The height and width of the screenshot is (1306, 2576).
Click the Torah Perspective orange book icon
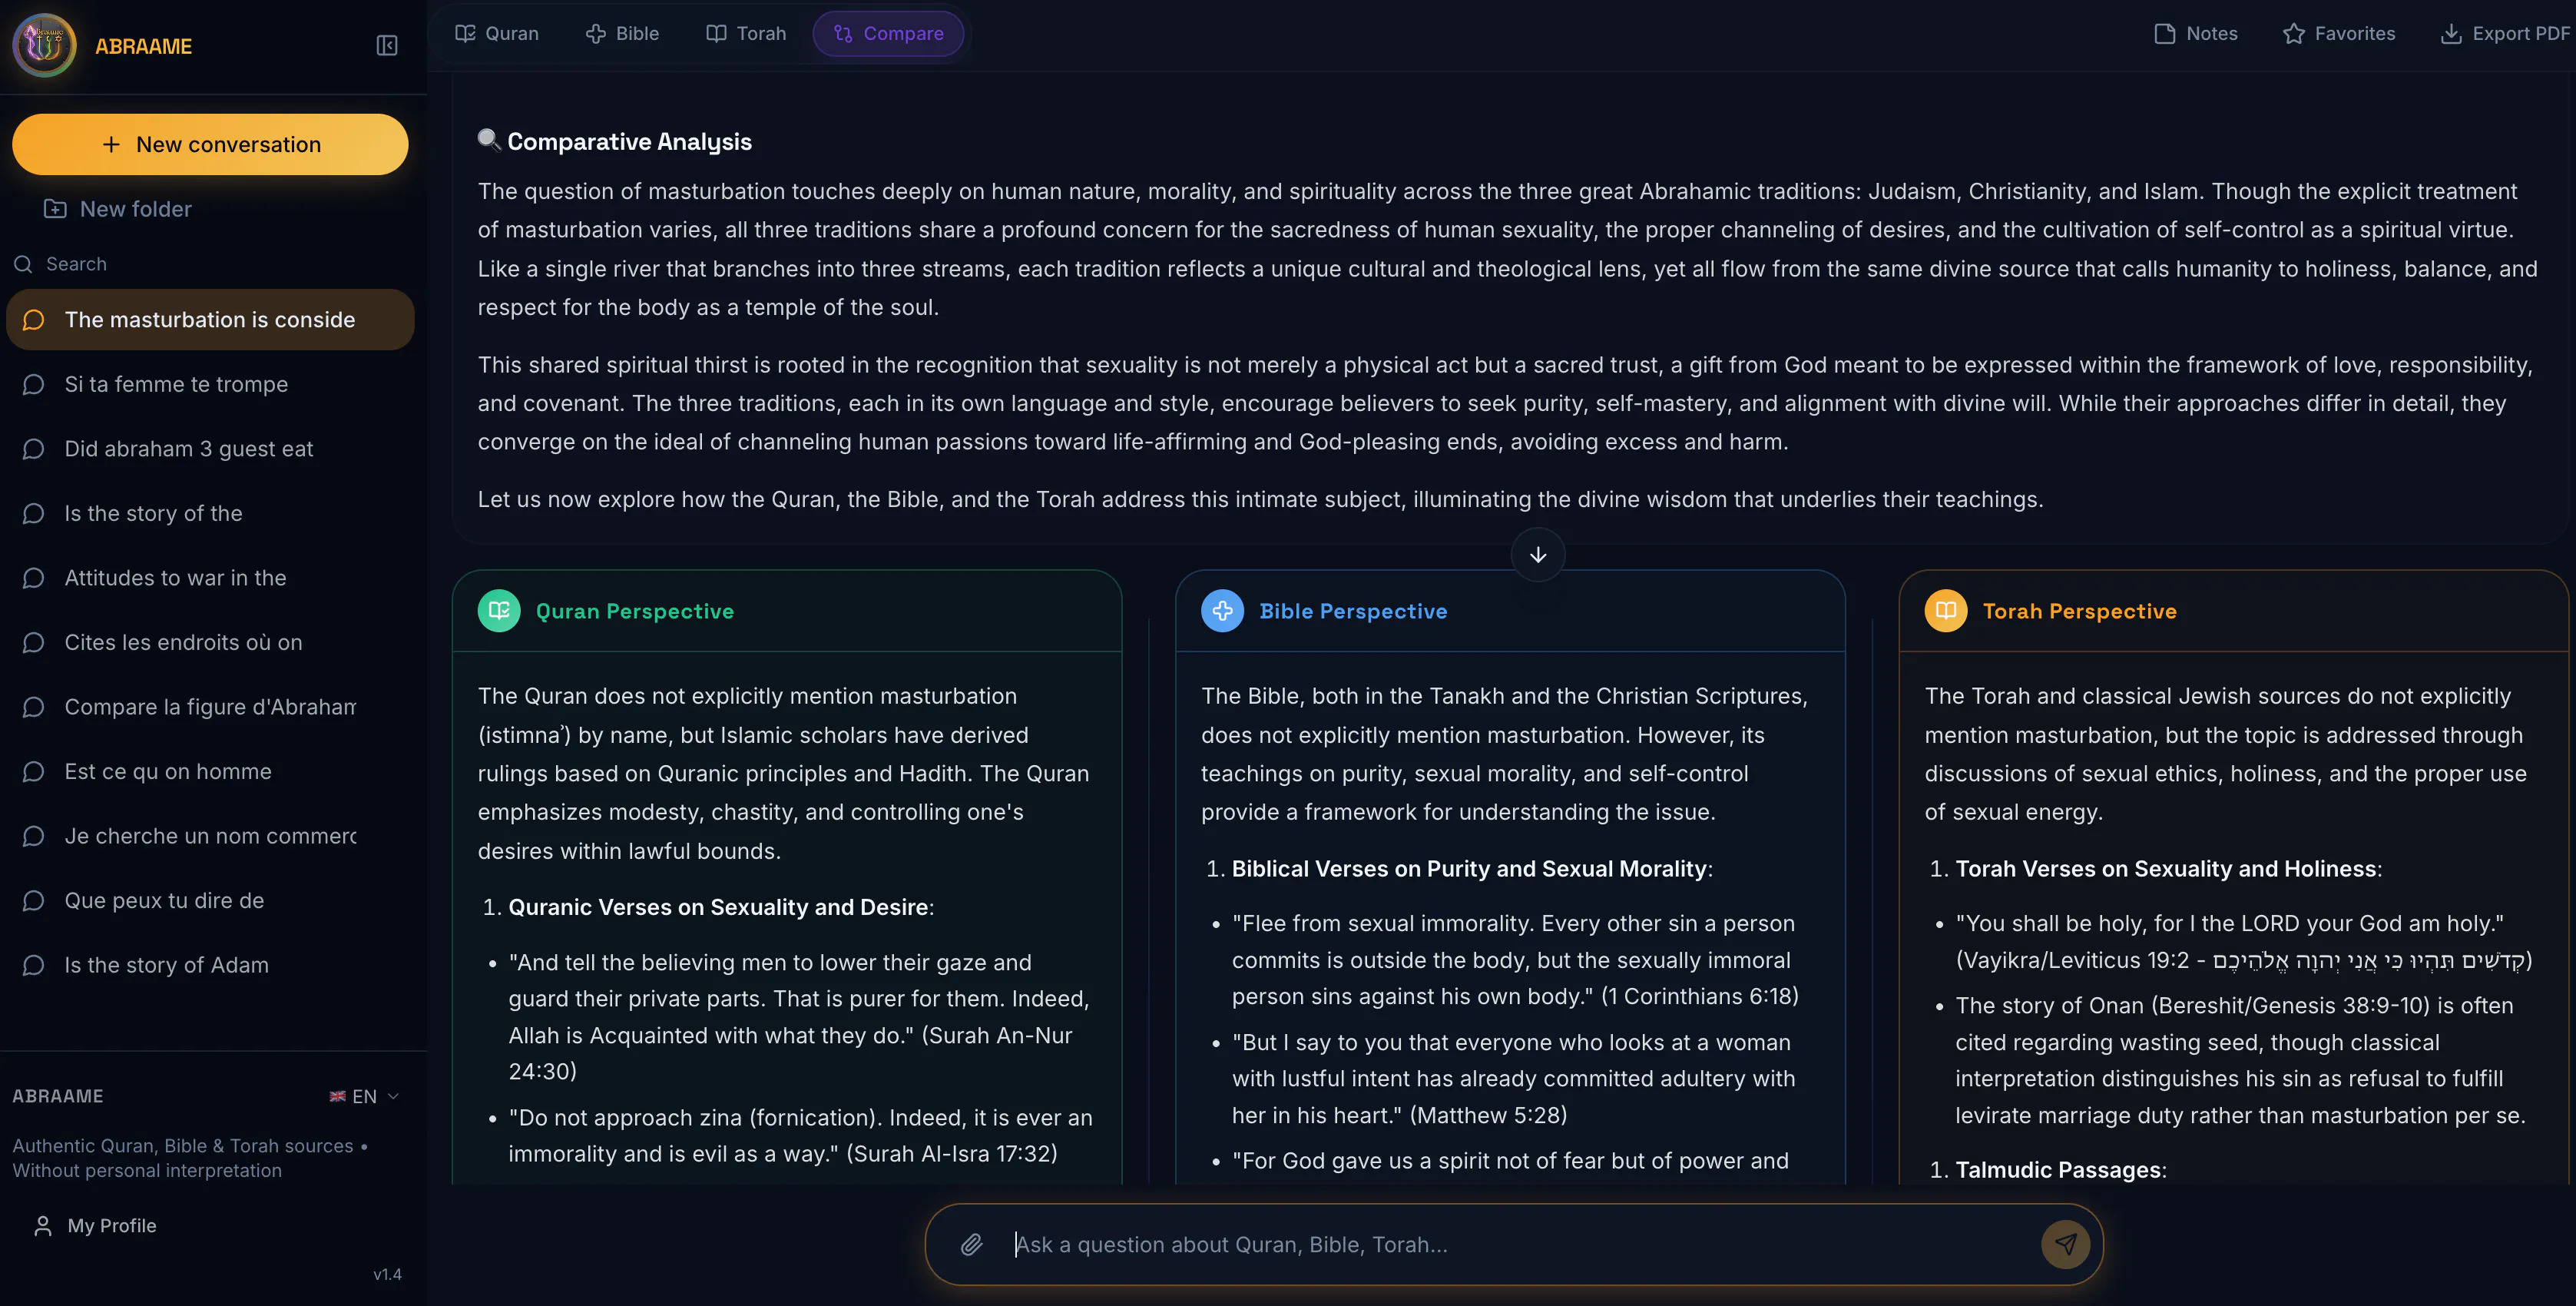1945,611
